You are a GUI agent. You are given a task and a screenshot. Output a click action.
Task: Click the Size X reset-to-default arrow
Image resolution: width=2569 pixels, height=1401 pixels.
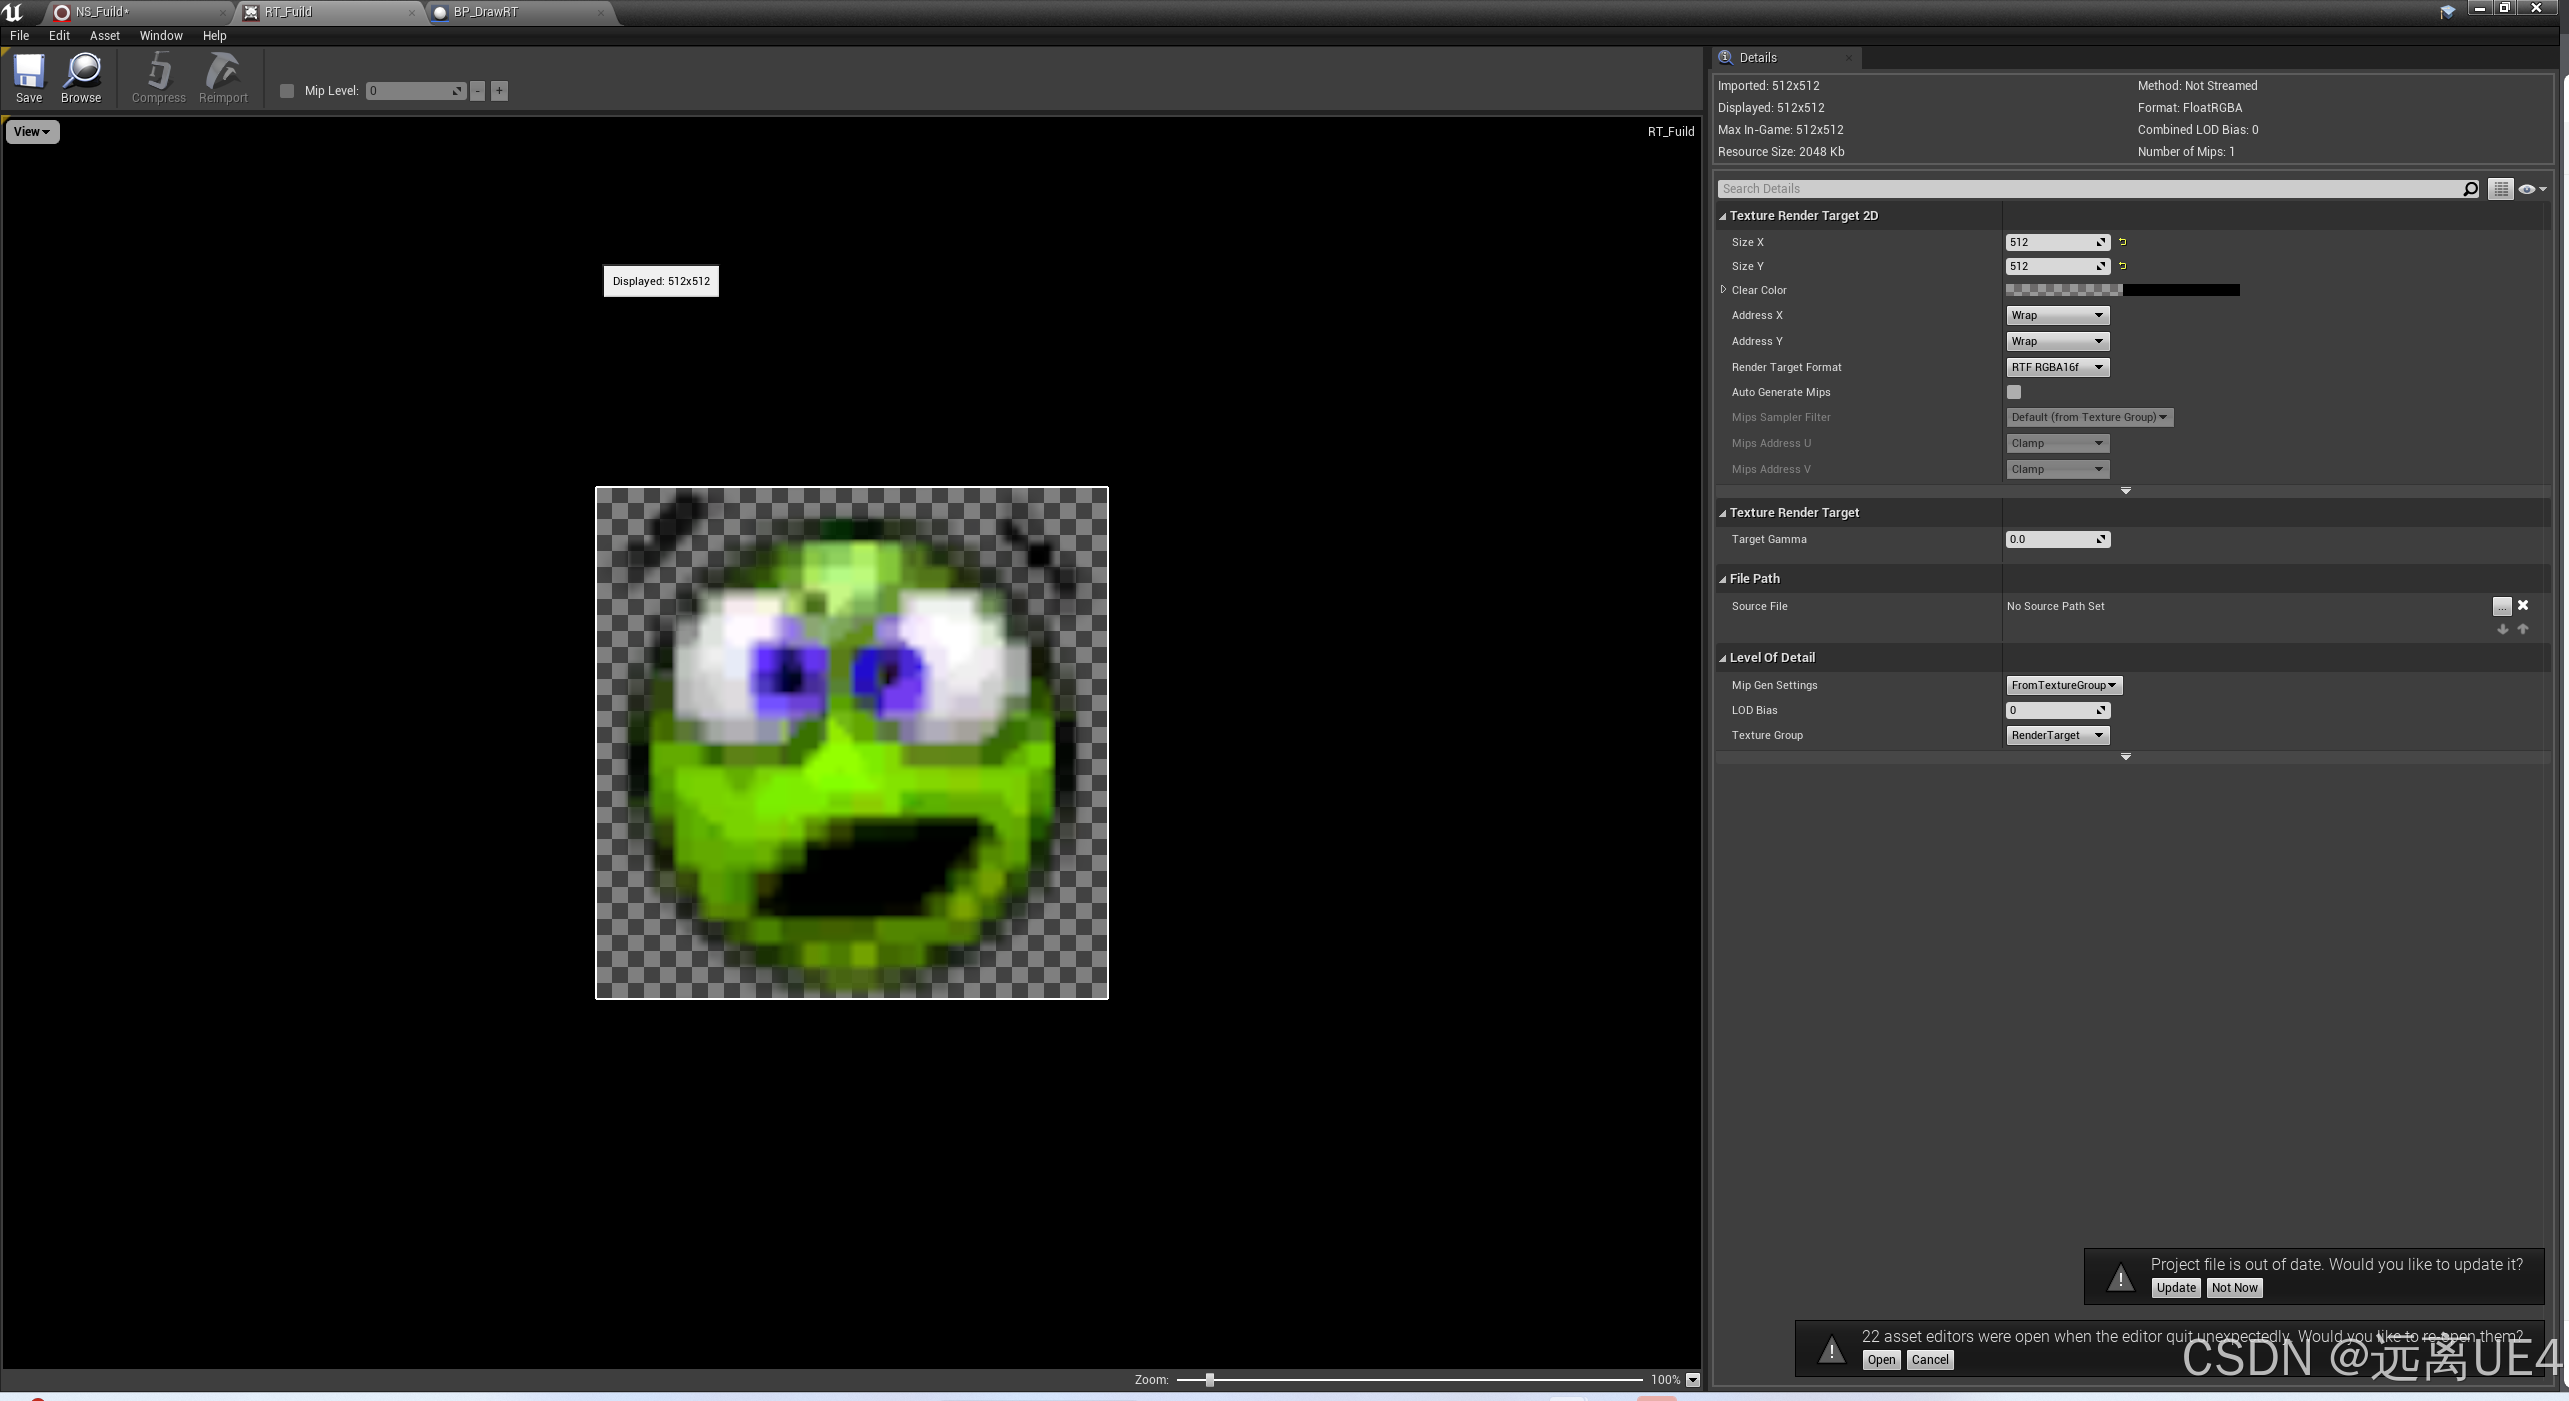tap(2123, 242)
